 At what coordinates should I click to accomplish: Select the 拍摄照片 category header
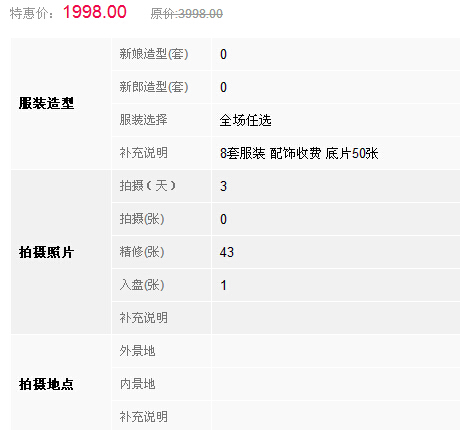tap(46, 252)
